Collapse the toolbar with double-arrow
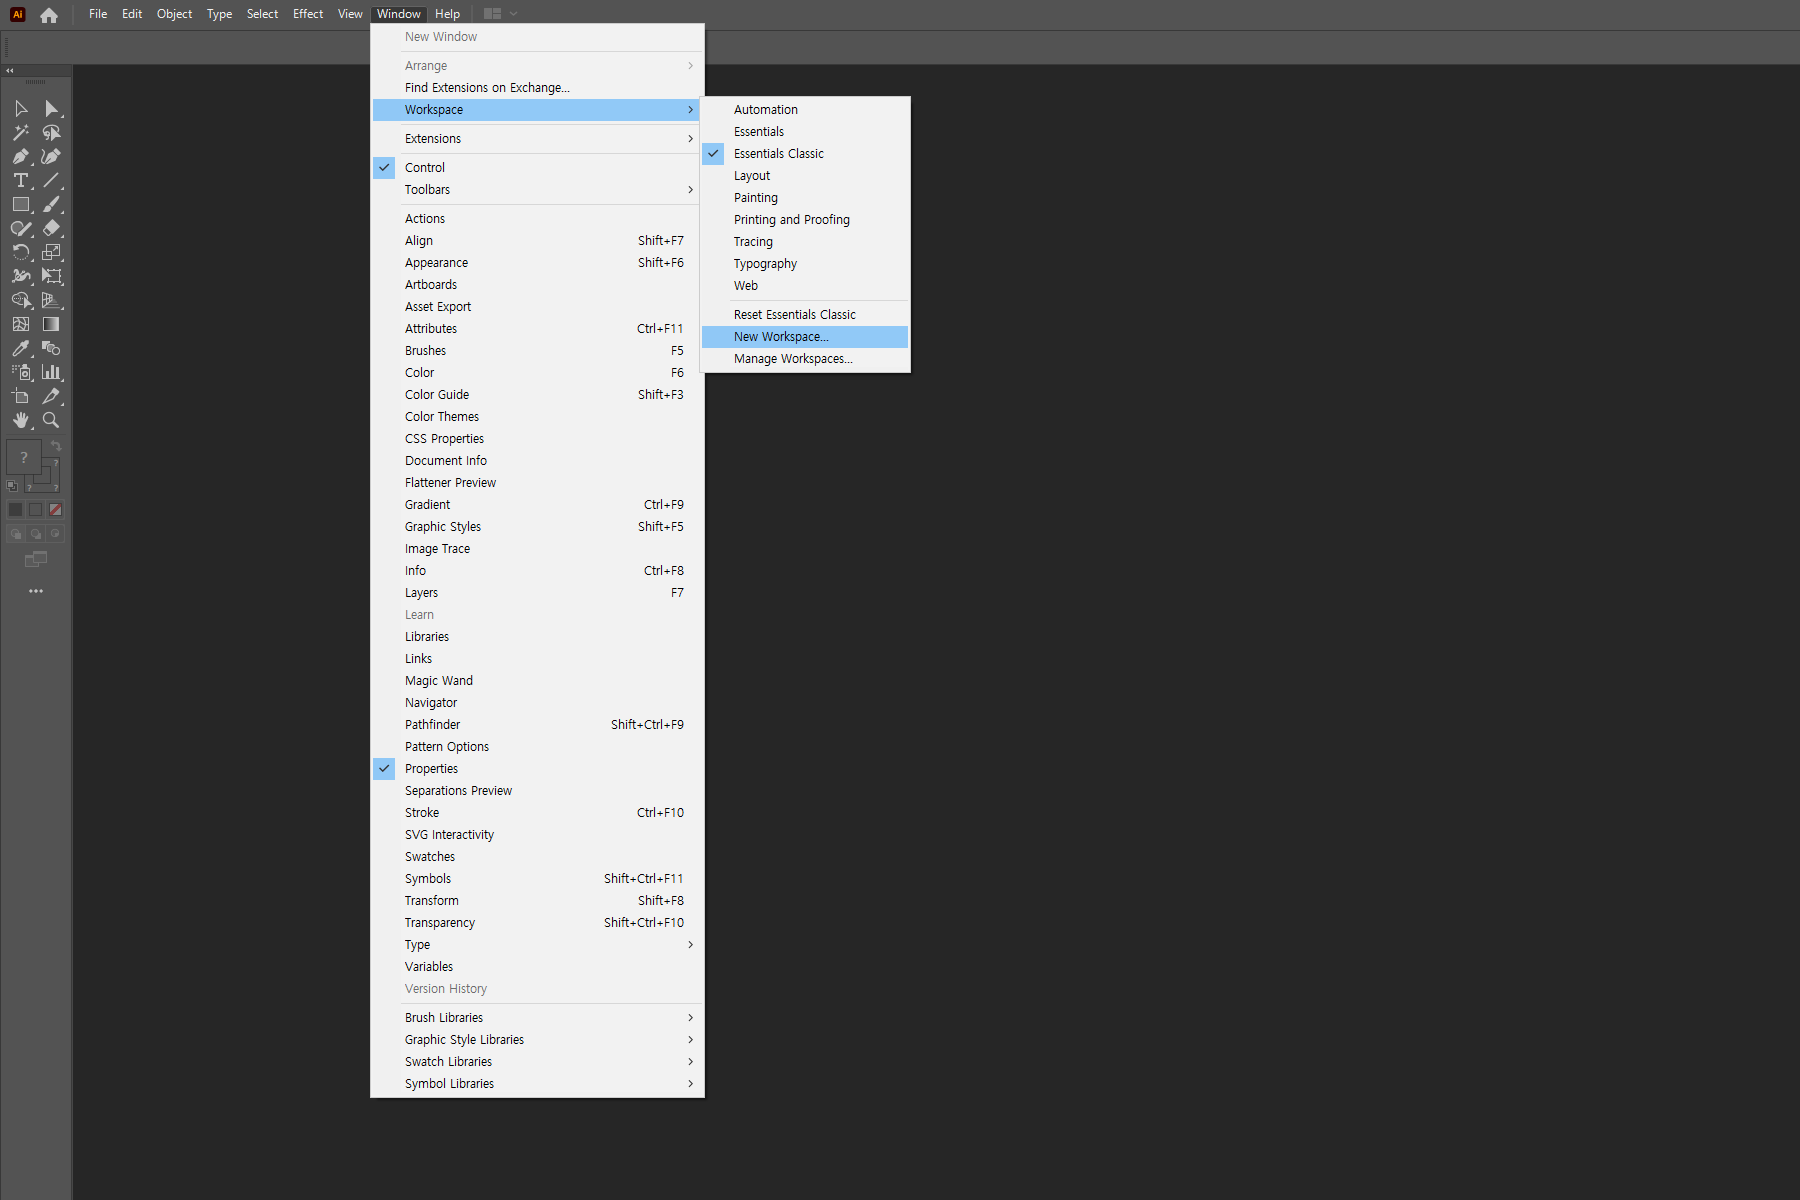Image resolution: width=1800 pixels, height=1200 pixels. (10, 71)
